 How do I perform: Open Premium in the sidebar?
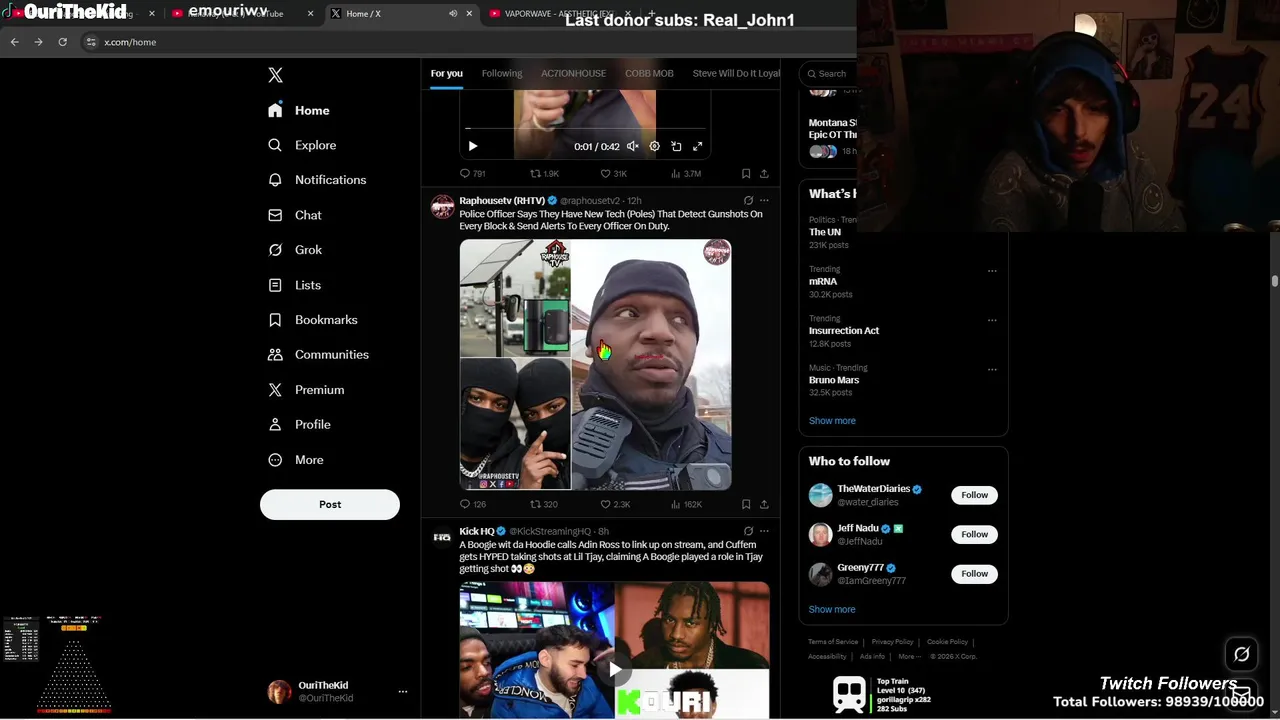coord(306,390)
